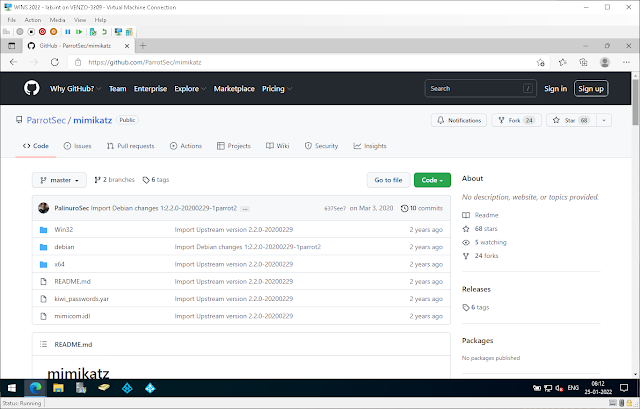The image size is (640, 409).
Task: Open File Explorer from the taskbar
Action: 58,388
